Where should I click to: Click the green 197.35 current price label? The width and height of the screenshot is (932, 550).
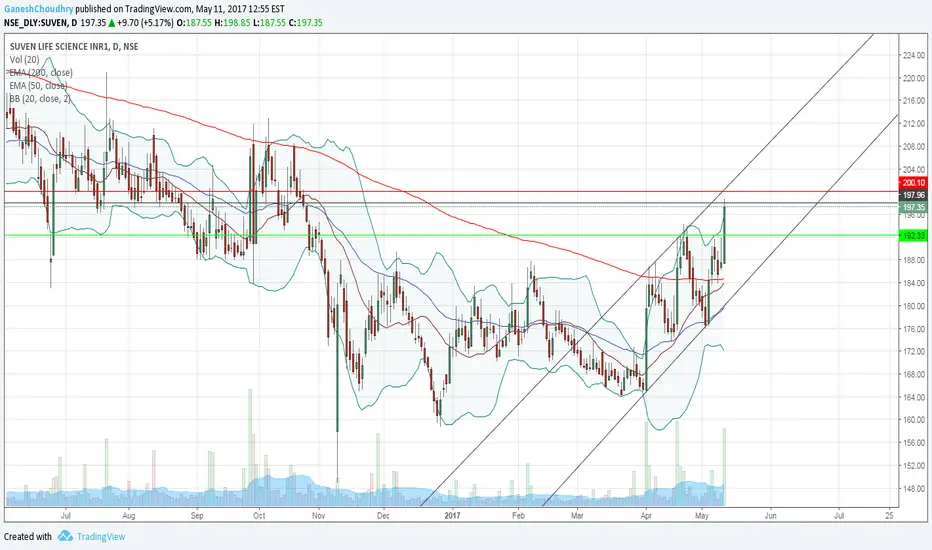click(914, 208)
